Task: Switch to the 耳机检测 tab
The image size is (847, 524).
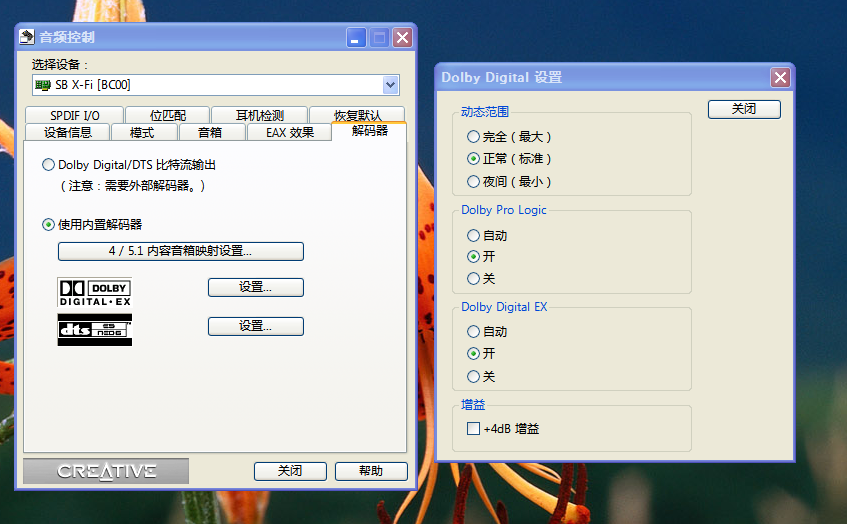Action: pos(259,115)
